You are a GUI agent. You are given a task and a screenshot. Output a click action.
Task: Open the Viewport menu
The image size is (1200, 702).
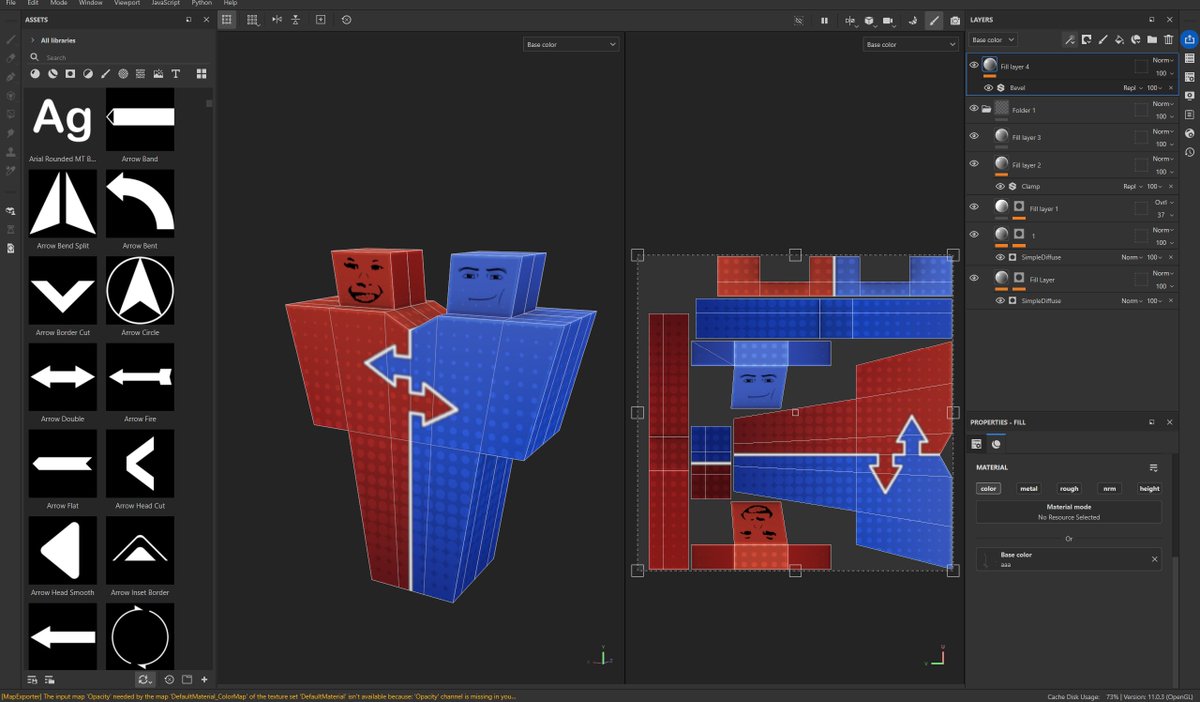[127, 4]
